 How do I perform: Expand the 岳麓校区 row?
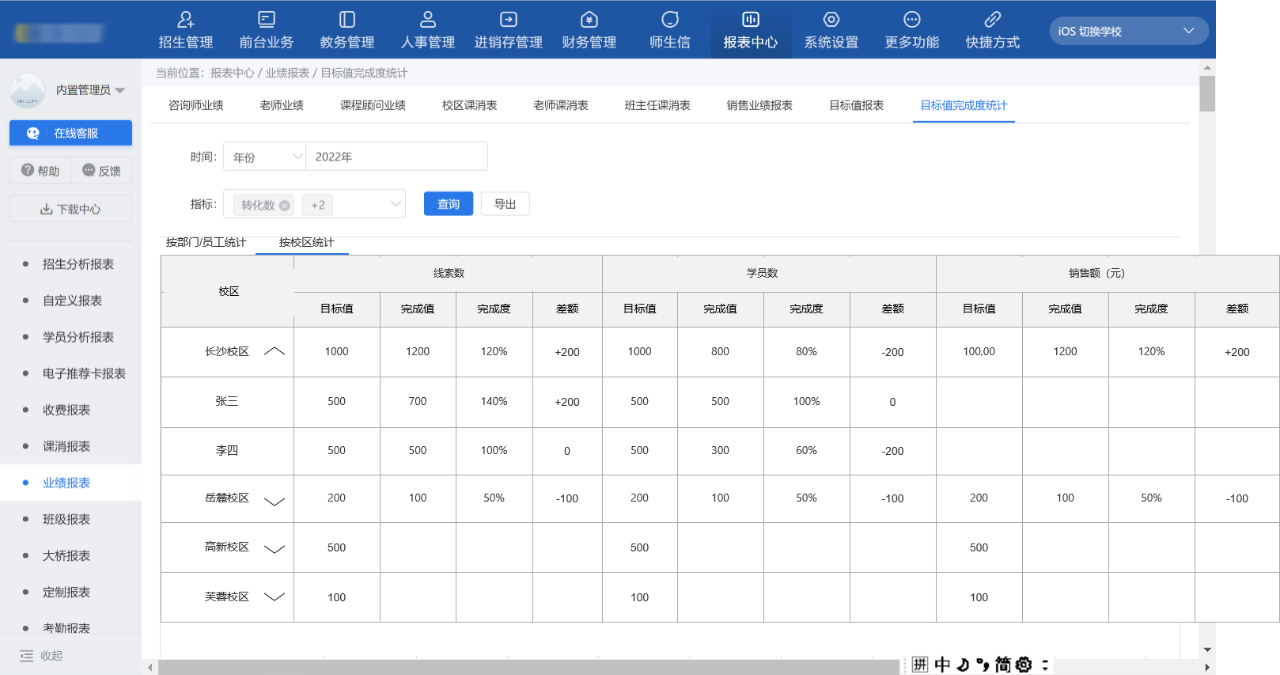tap(274, 500)
